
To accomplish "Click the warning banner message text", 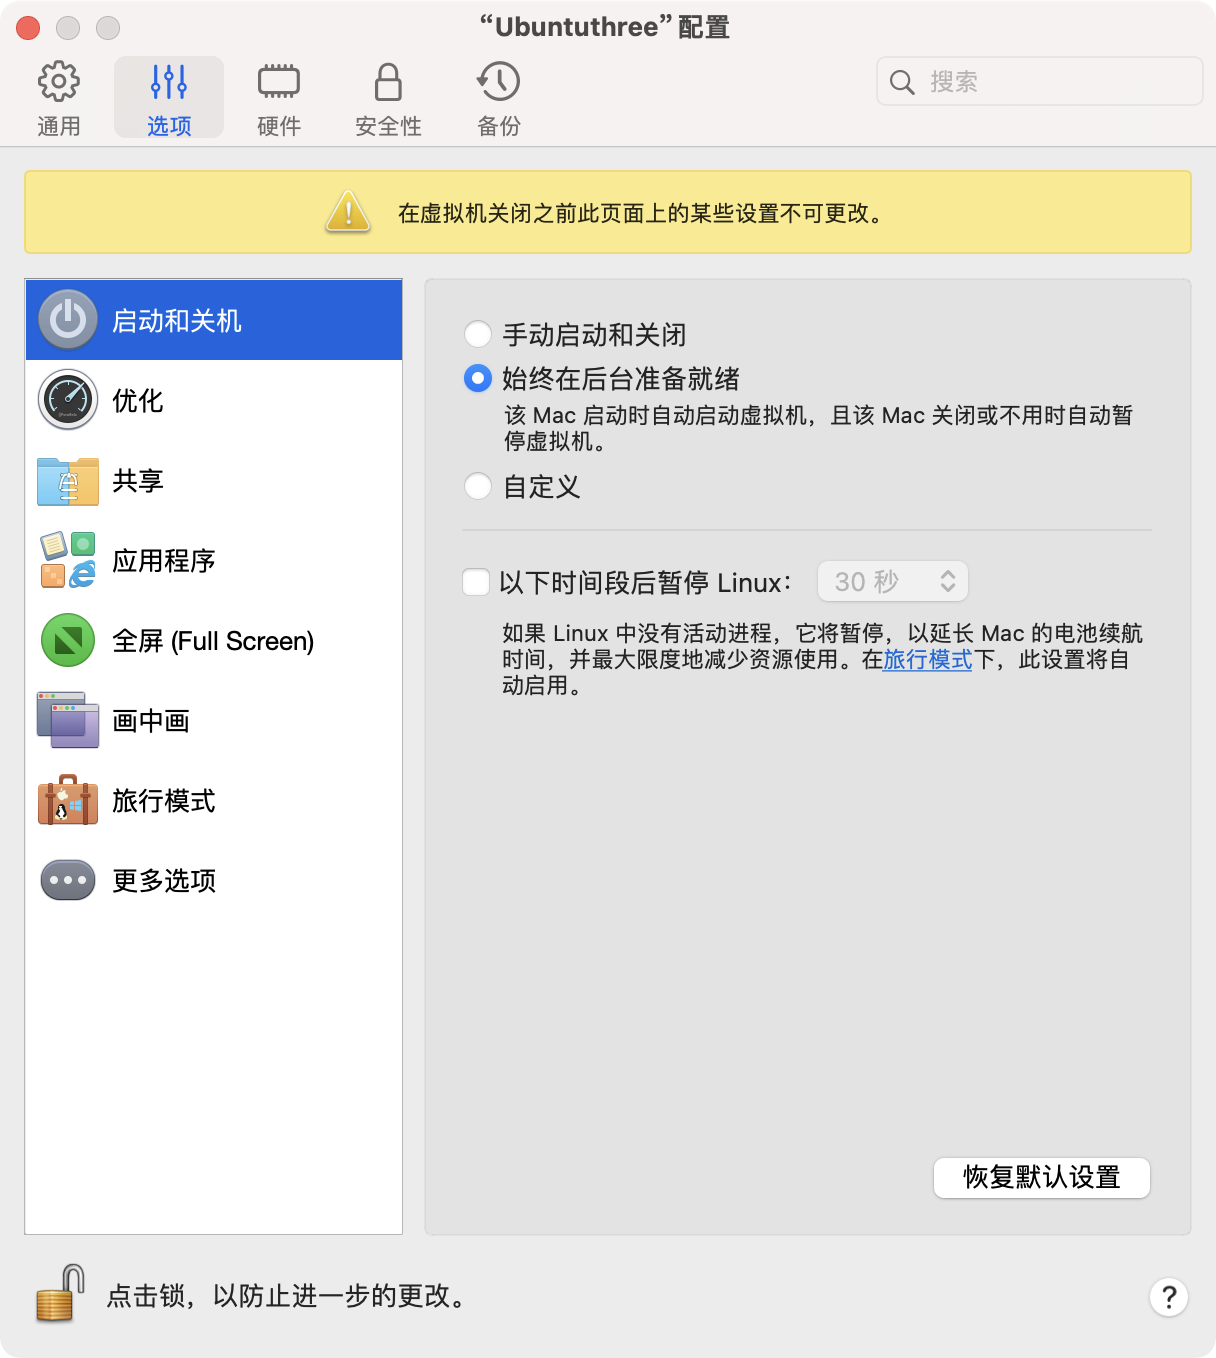I will tap(640, 213).
